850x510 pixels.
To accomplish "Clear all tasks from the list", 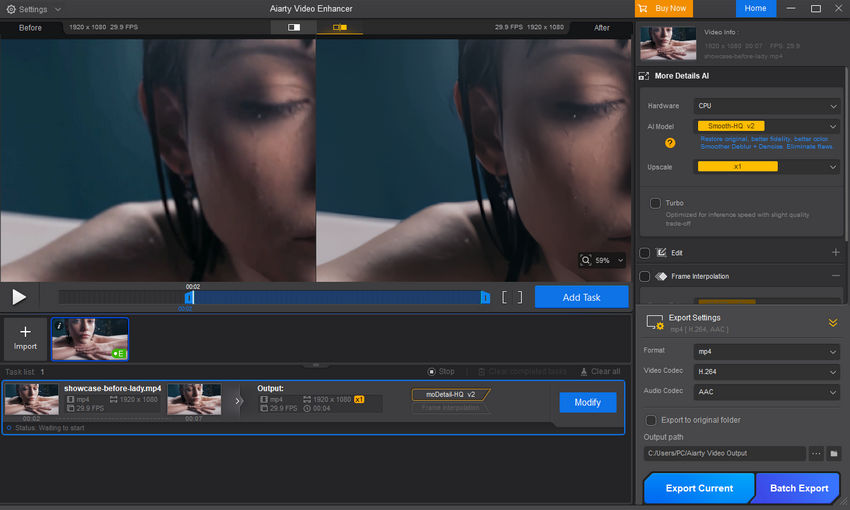I will [600, 371].
